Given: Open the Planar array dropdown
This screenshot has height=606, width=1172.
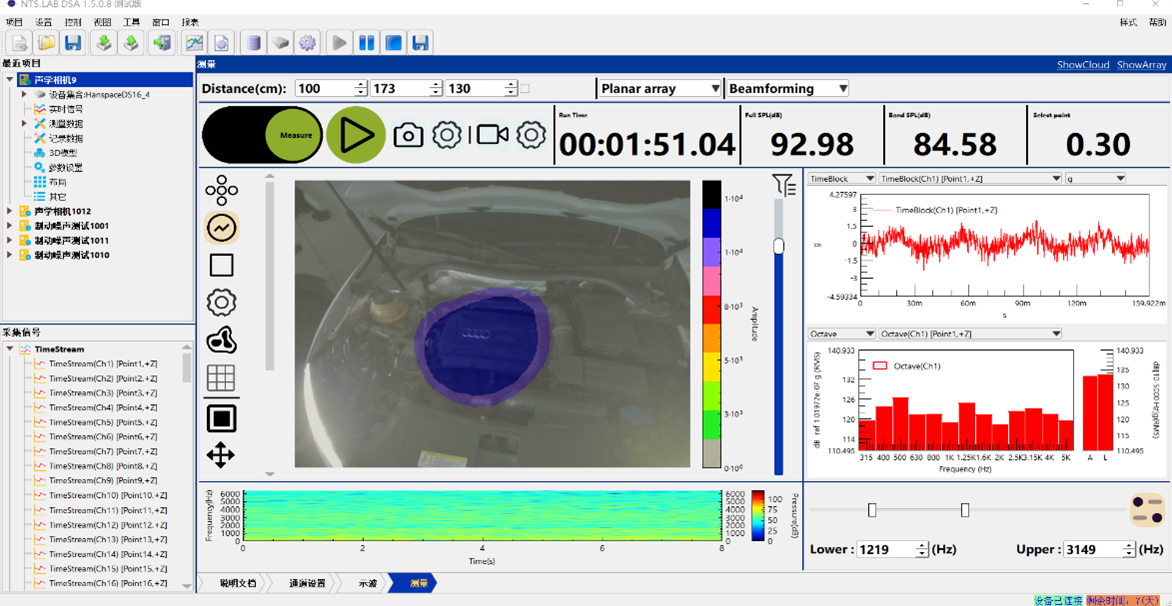Looking at the screenshot, I should point(659,88).
